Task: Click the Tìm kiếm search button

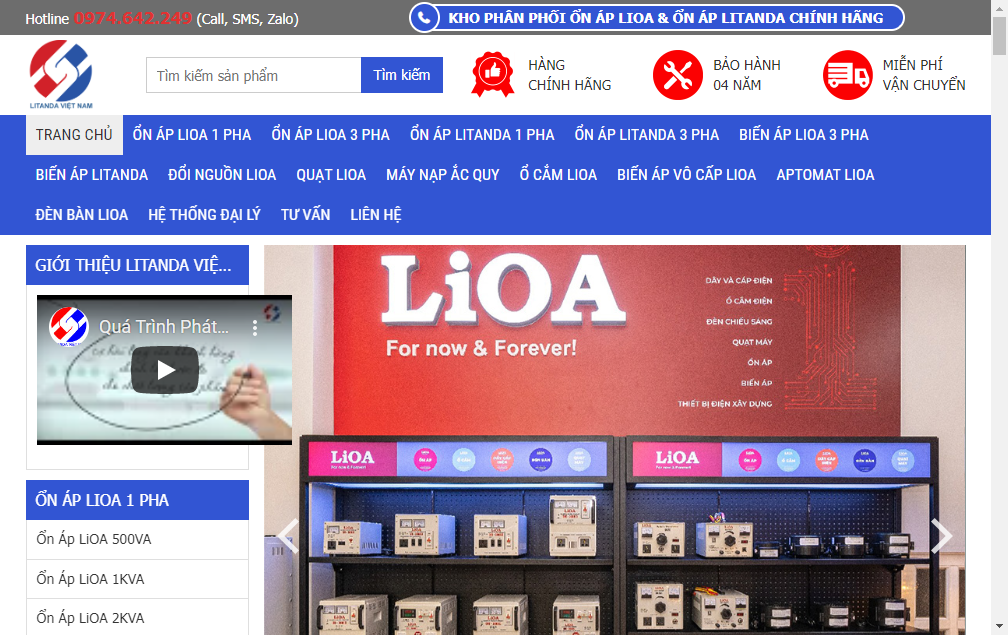Action: click(402, 75)
